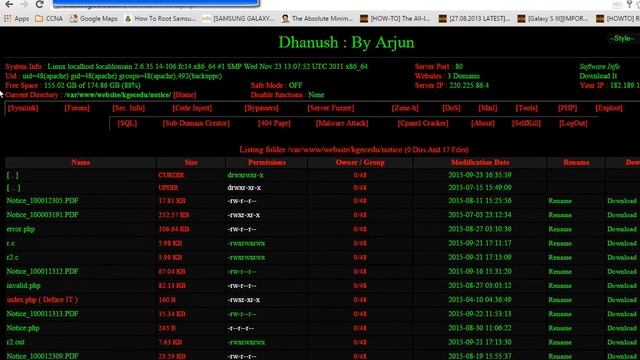Open the r2.c file
Image resolution: width=640 pixels, height=360 pixels.
[12, 257]
